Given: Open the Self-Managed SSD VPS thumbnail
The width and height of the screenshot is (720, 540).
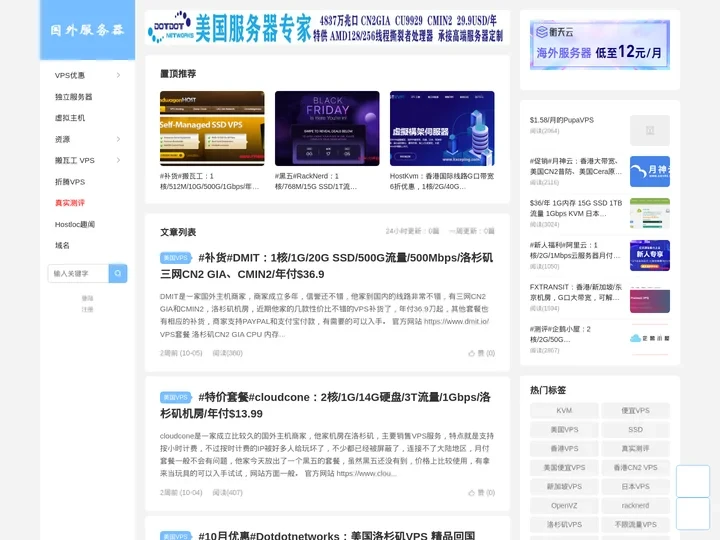Looking at the screenshot, I should (212, 128).
